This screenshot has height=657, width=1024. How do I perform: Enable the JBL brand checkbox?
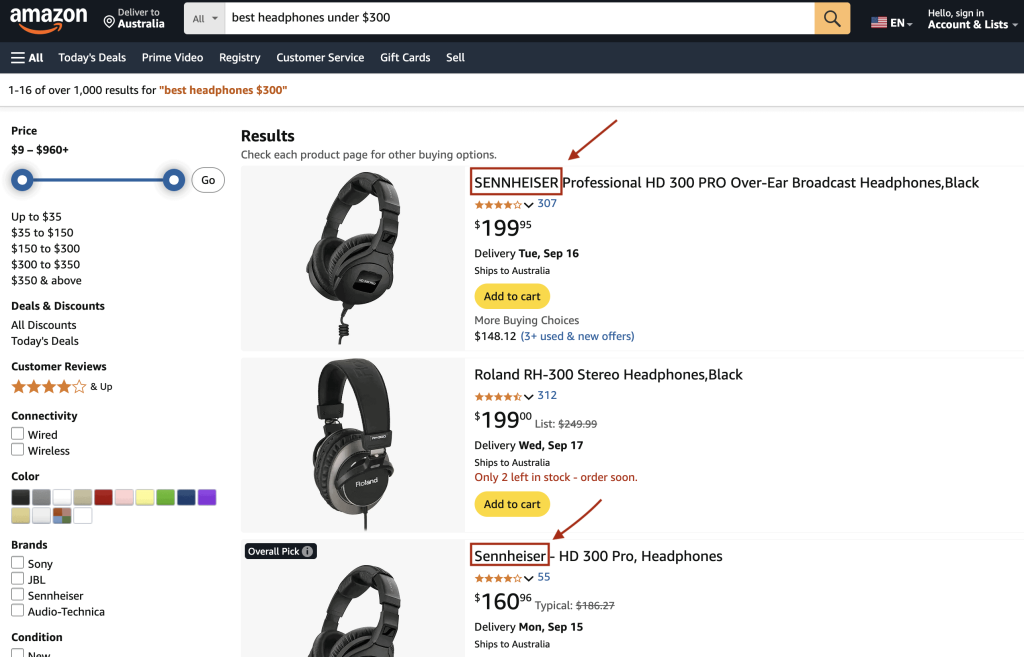coord(17,579)
